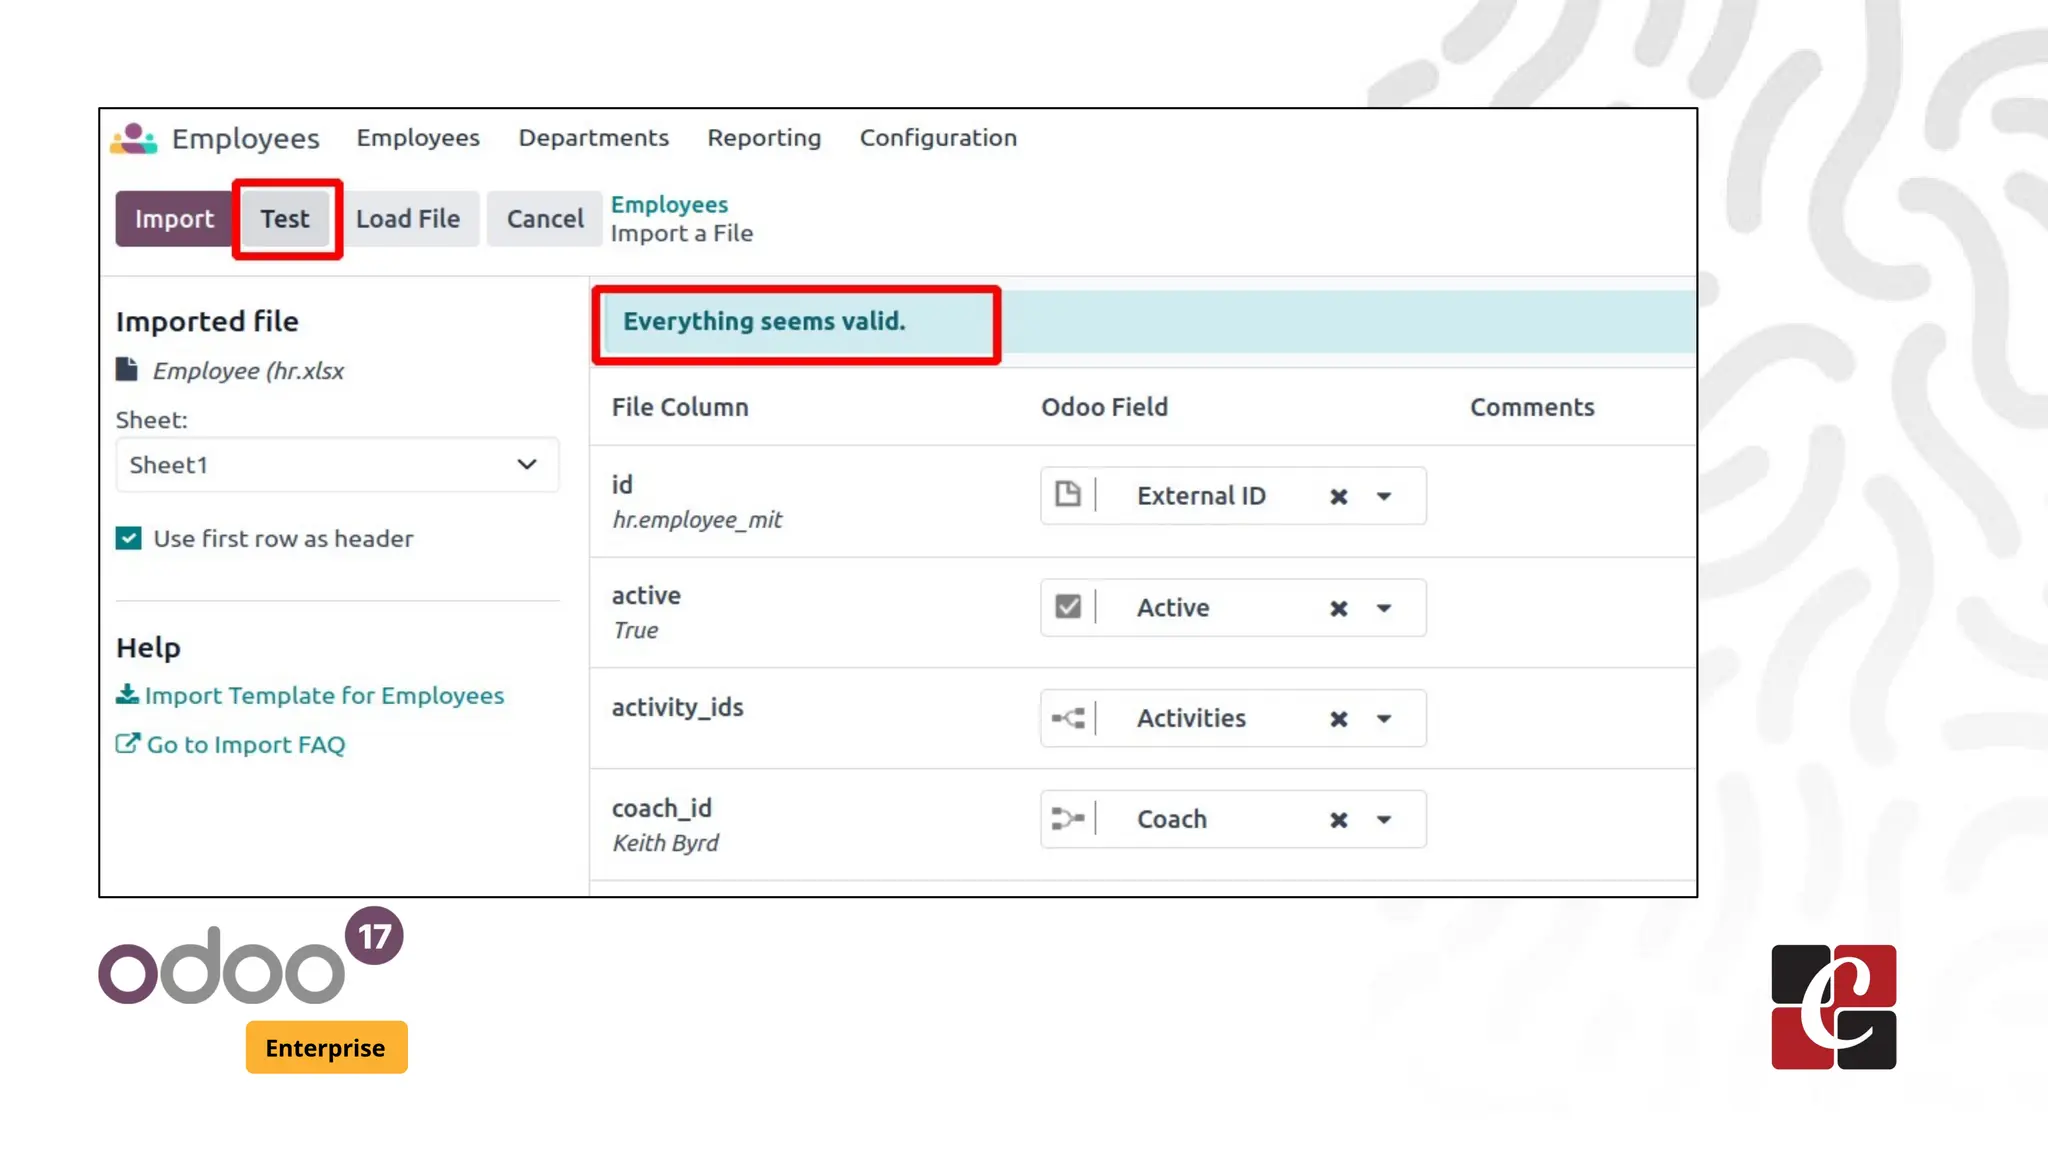The height and width of the screenshot is (1152, 2048).
Task: Remove the Active field mapping
Action: tap(1339, 609)
